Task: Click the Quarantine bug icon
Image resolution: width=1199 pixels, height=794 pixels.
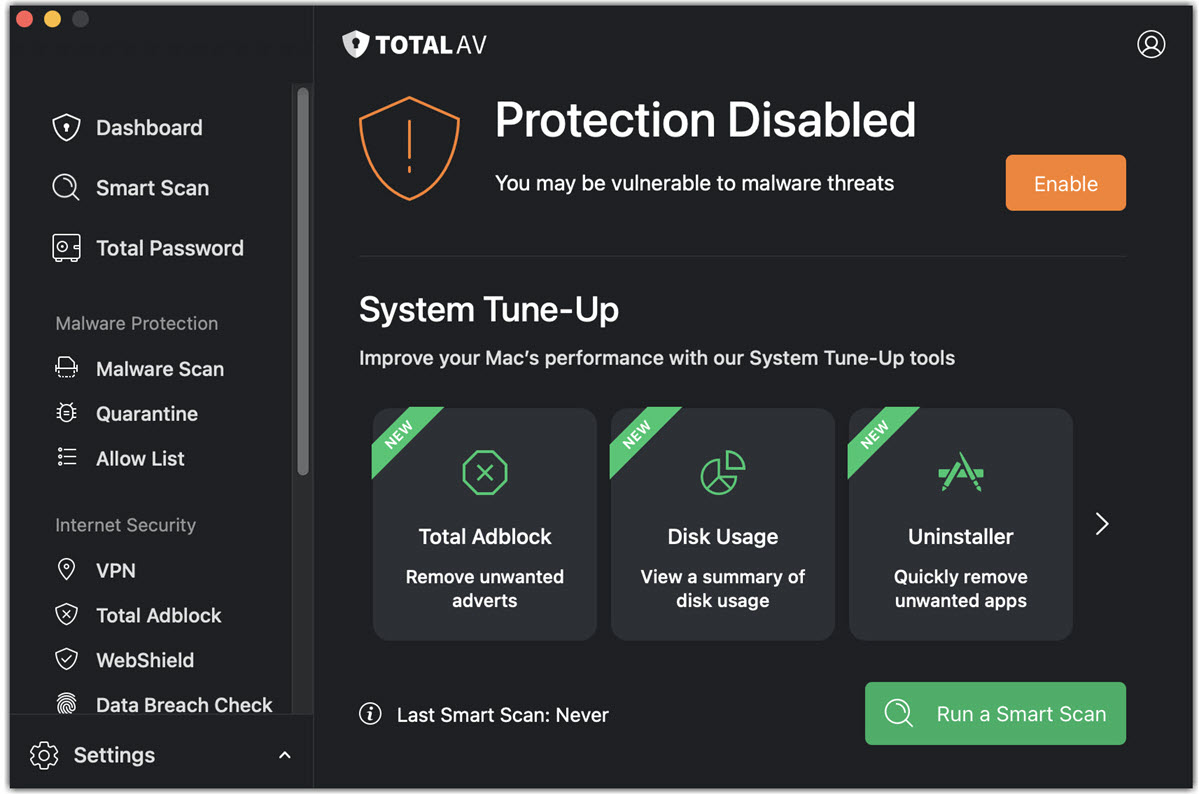Action: 66,413
